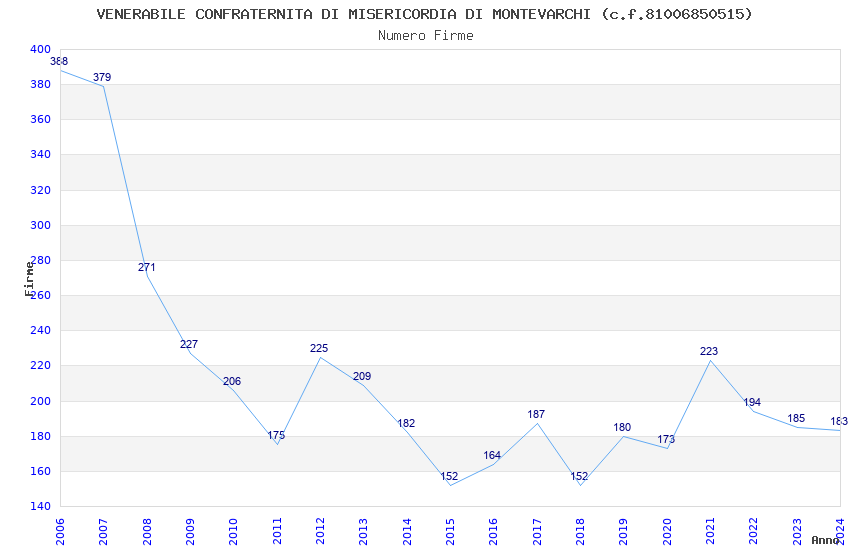Click the 2008 data point labeled 271
Screen dimensions: 850x550
click(147, 276)
